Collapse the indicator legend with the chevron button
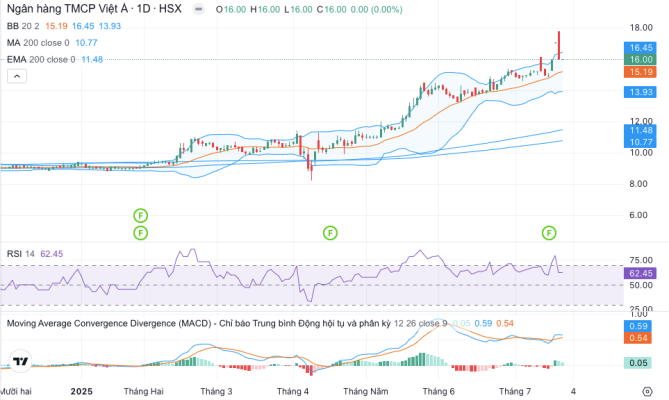669x400 pixels. pos(17,76)
